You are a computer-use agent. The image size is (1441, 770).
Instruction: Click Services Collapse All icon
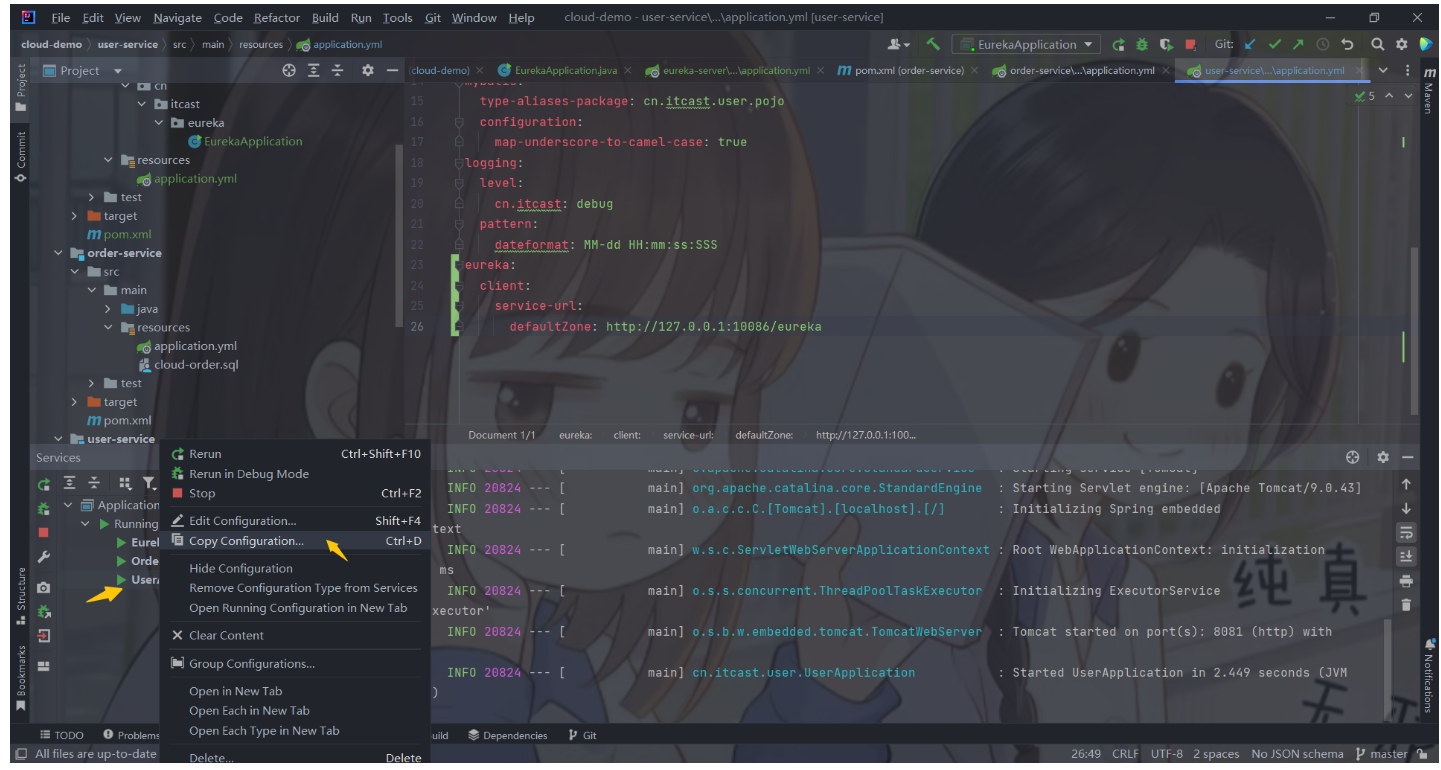94,483
